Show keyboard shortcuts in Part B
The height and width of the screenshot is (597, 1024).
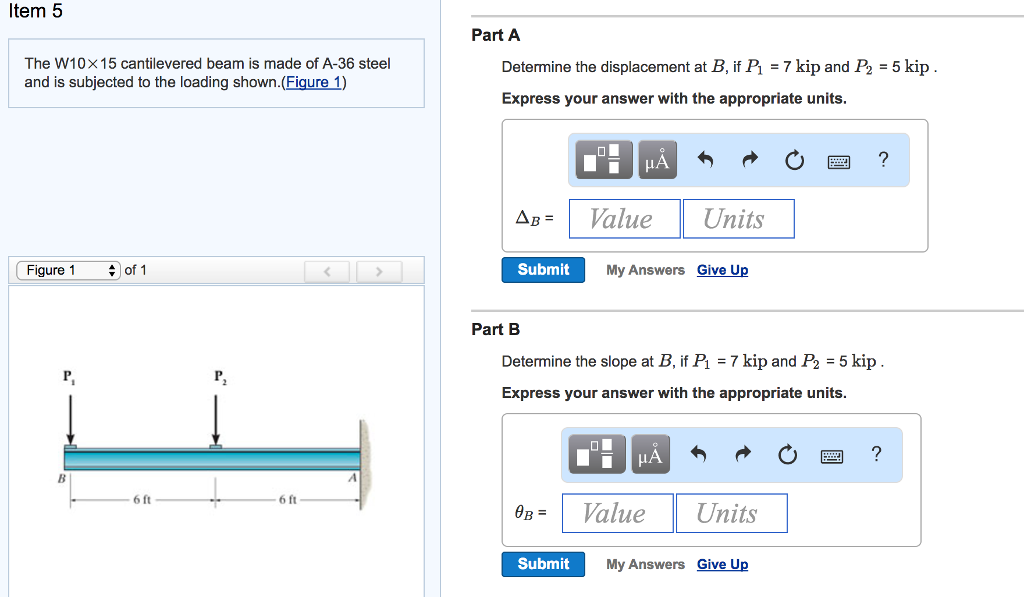[831, 456]
